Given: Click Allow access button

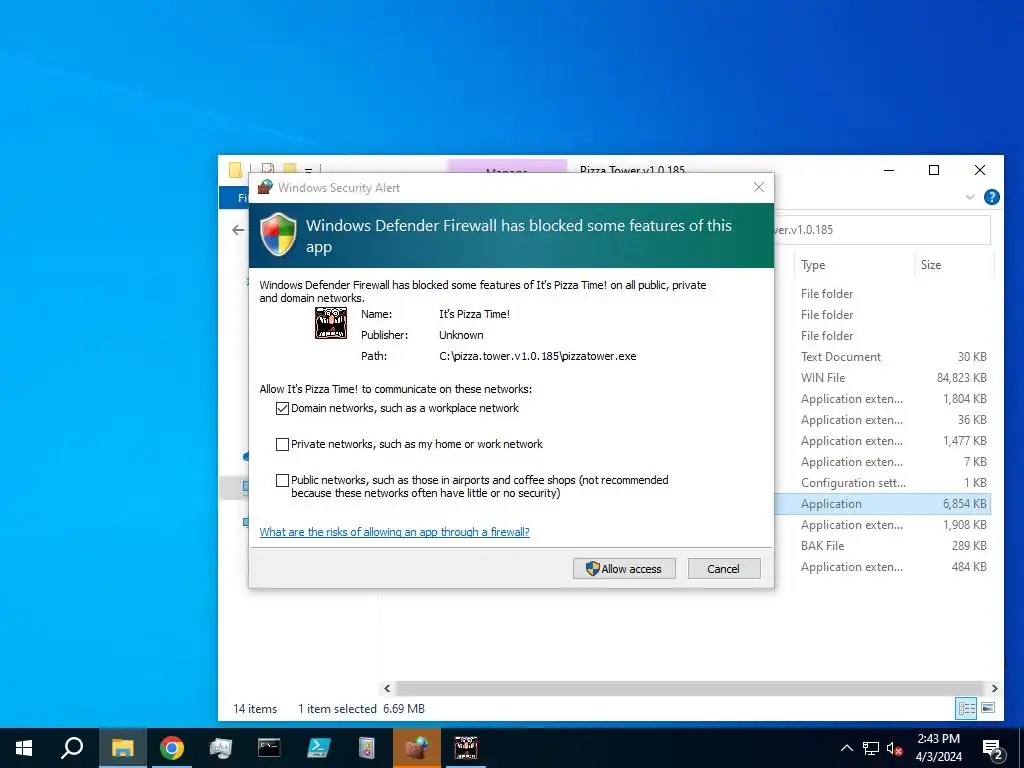Looking at the screenshot, I should pos(624,569).
